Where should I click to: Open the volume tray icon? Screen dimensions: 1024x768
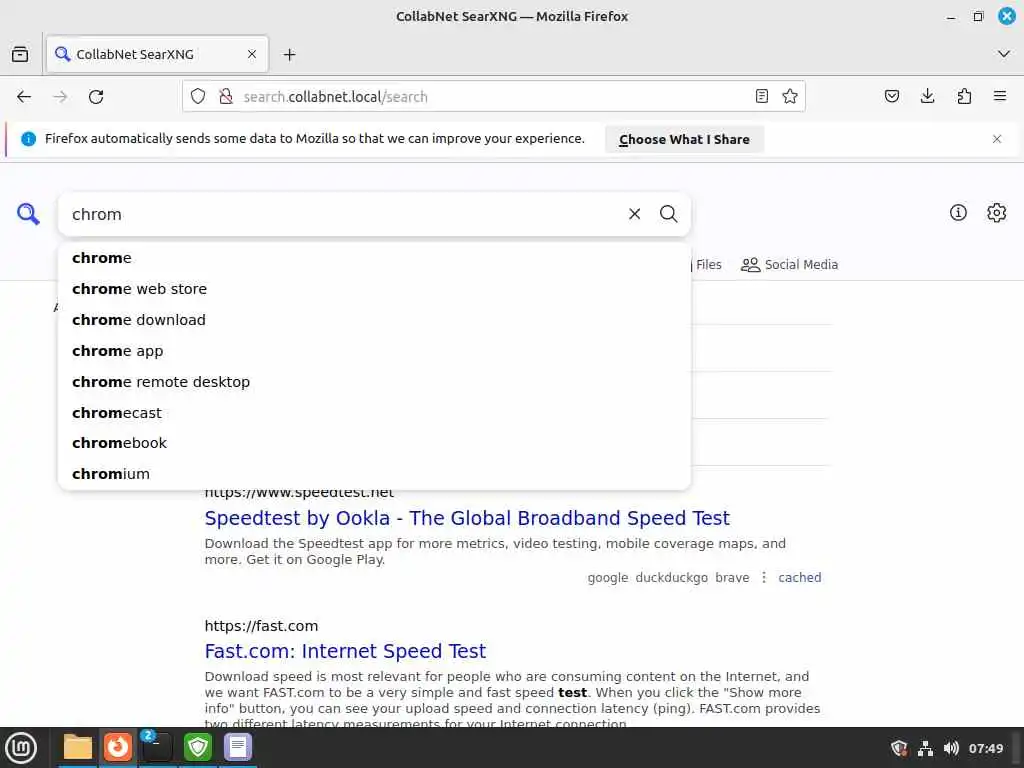pyautogui.click(x=951, y=748)
